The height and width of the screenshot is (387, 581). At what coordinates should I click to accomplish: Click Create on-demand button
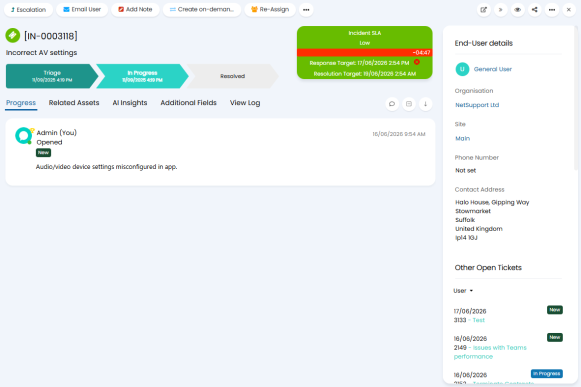pyautogui.click(x=202, y=10)
